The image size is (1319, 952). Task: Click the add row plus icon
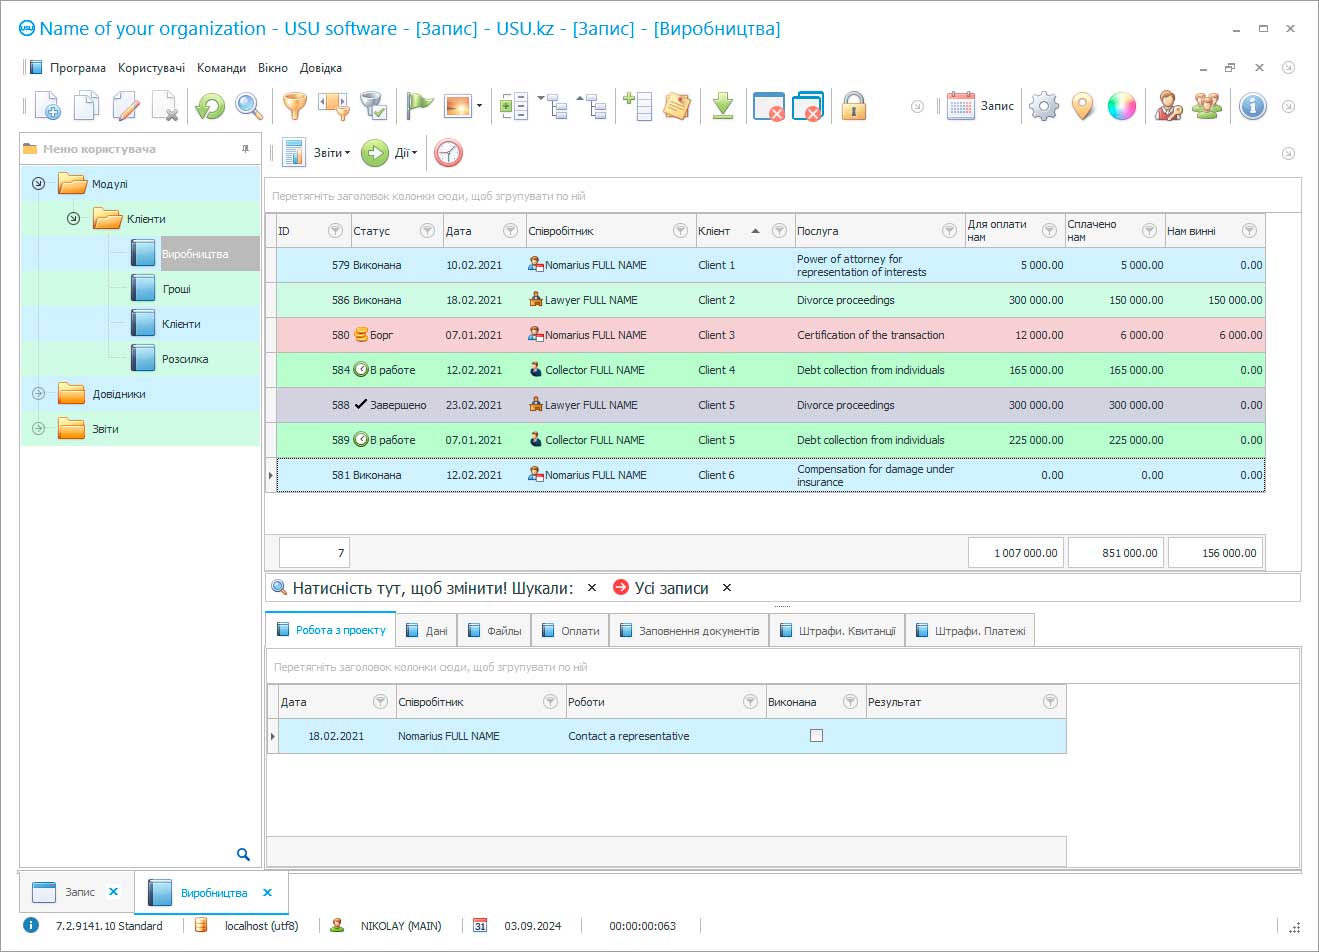[x=638, y=106]
